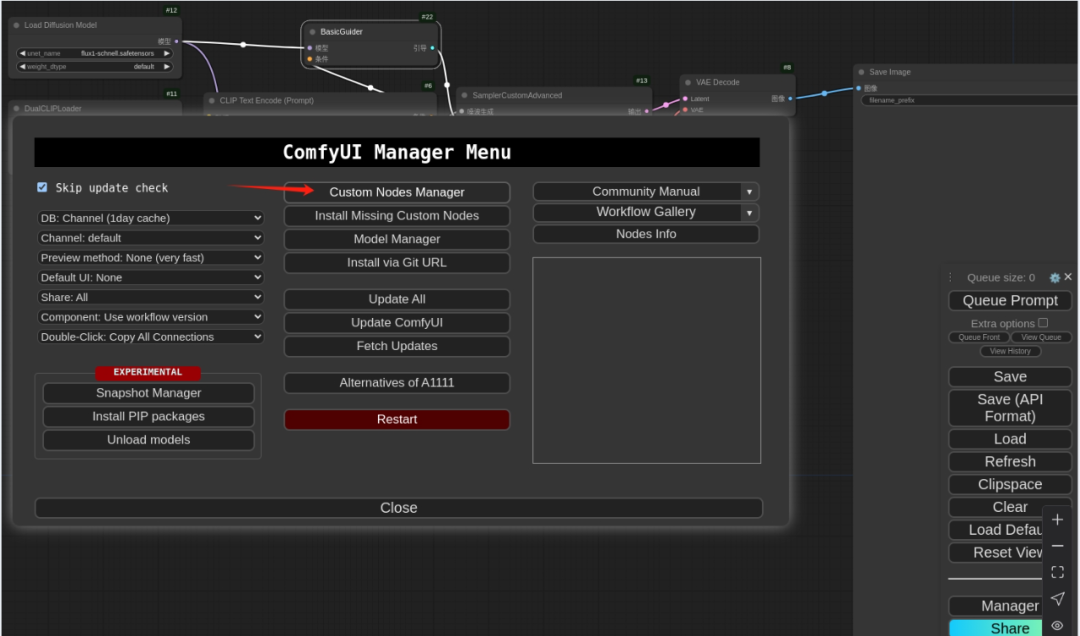Open the Preview method dropdown

coord(150,258)
